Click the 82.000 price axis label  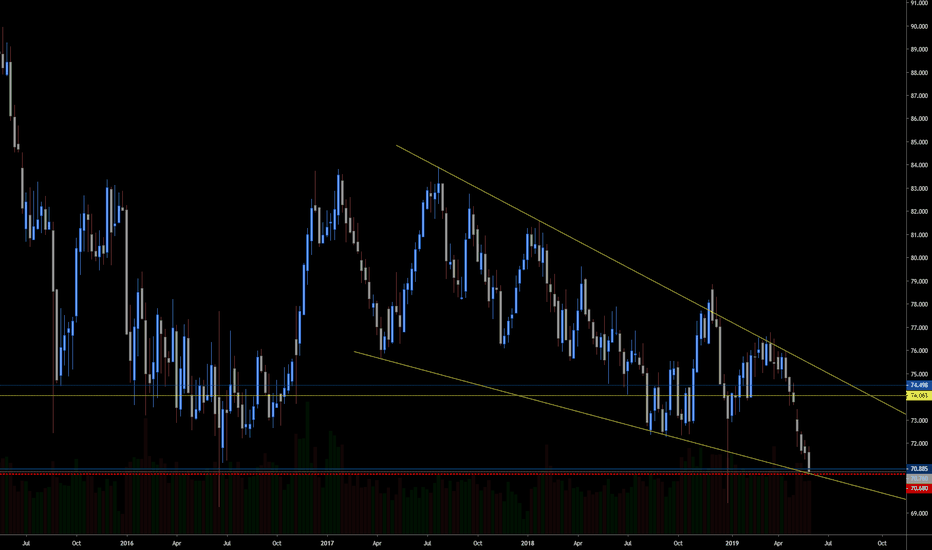tap(919, 212)
